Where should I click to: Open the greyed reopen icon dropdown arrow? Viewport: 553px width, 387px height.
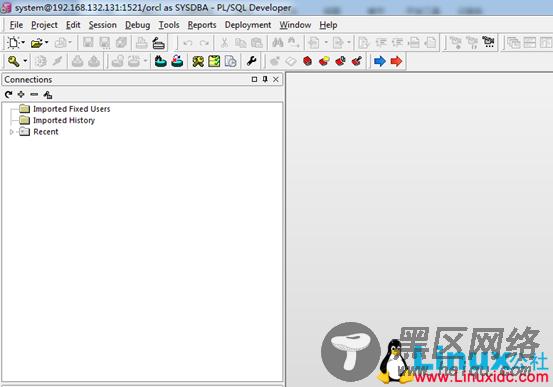point(70,43)
